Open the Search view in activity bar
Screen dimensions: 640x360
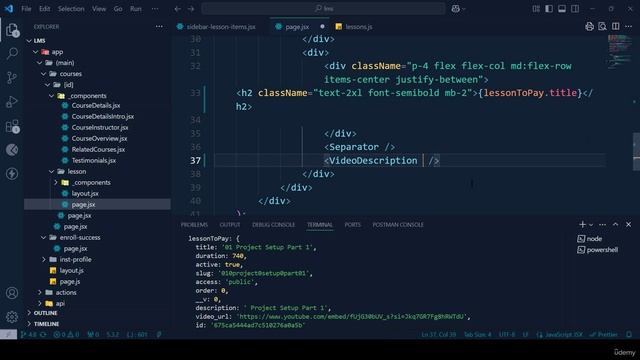12,53
